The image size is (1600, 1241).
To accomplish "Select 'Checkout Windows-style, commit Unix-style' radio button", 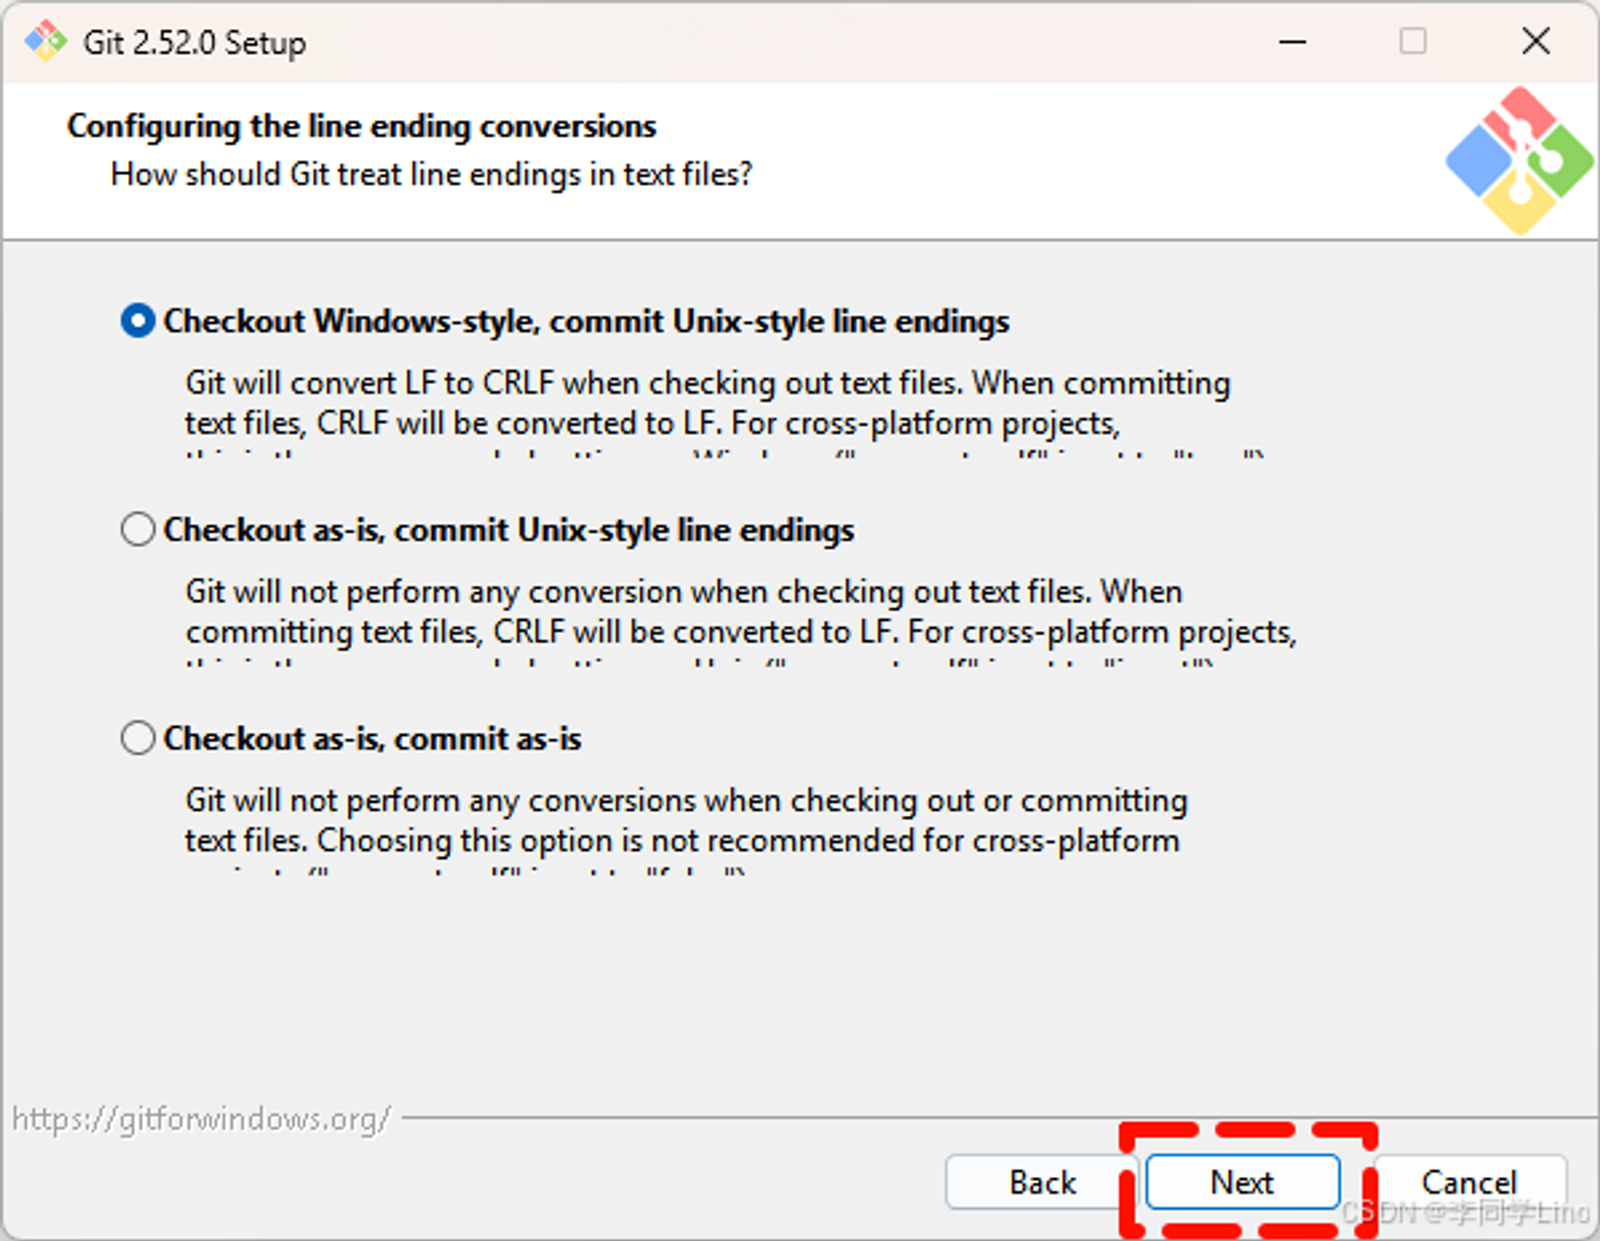I will pyautogui.click(x=138, y=321).
